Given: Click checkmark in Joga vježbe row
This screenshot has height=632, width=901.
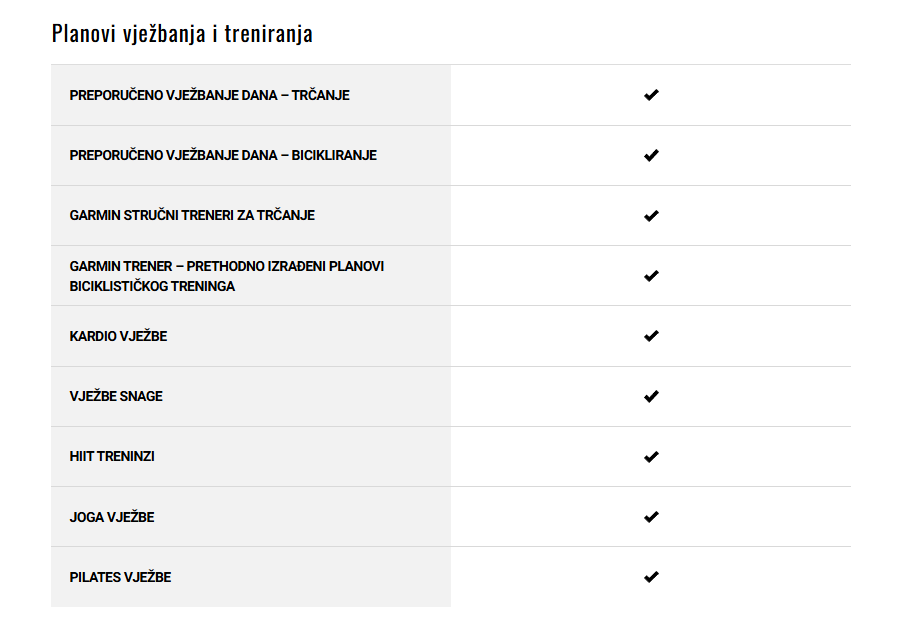Looking at the screenshot, I should click(651, 517).
